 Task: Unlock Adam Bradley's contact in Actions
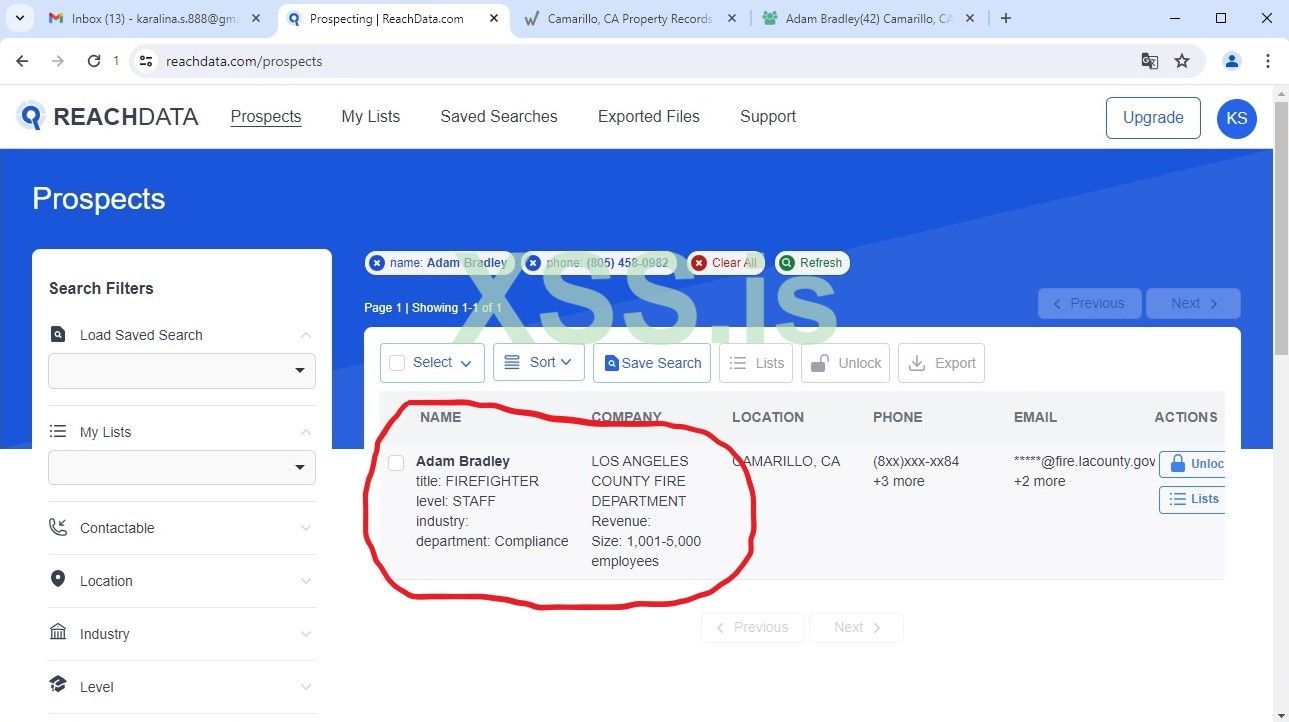pos(1192,464)
